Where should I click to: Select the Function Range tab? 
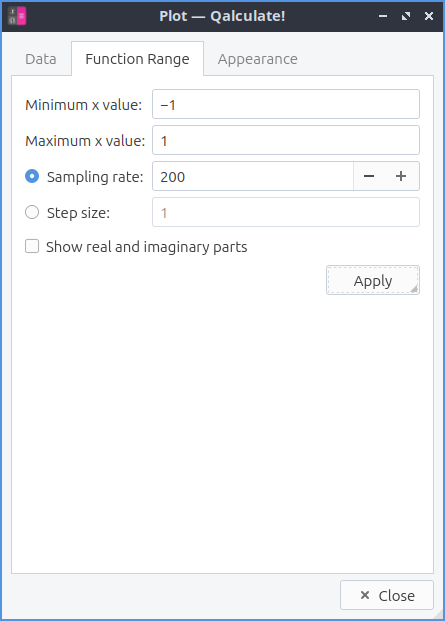pyautogui.click(x=137, y=59)
